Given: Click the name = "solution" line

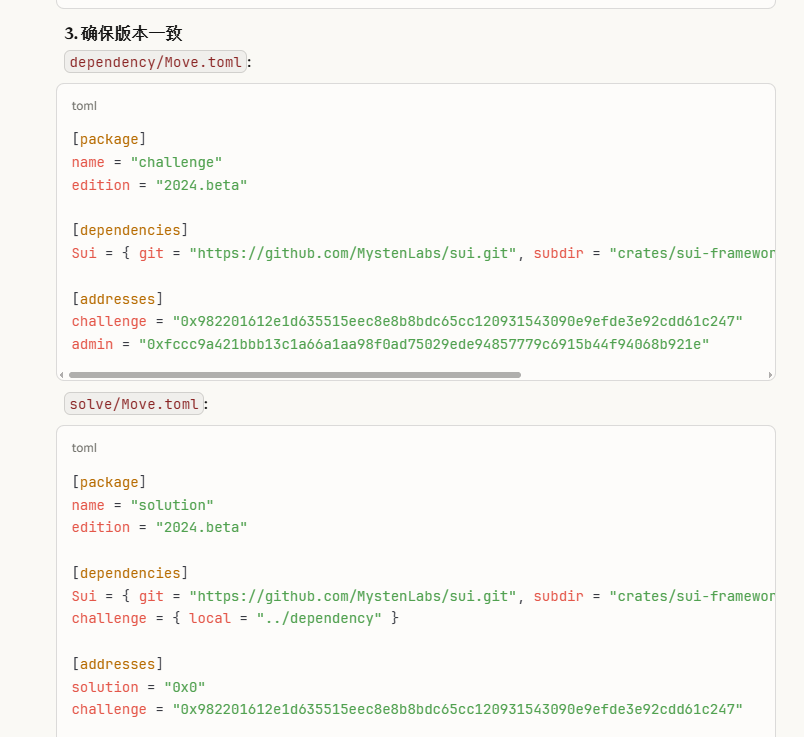Looking at the screenshot, I should pos(143,505).
